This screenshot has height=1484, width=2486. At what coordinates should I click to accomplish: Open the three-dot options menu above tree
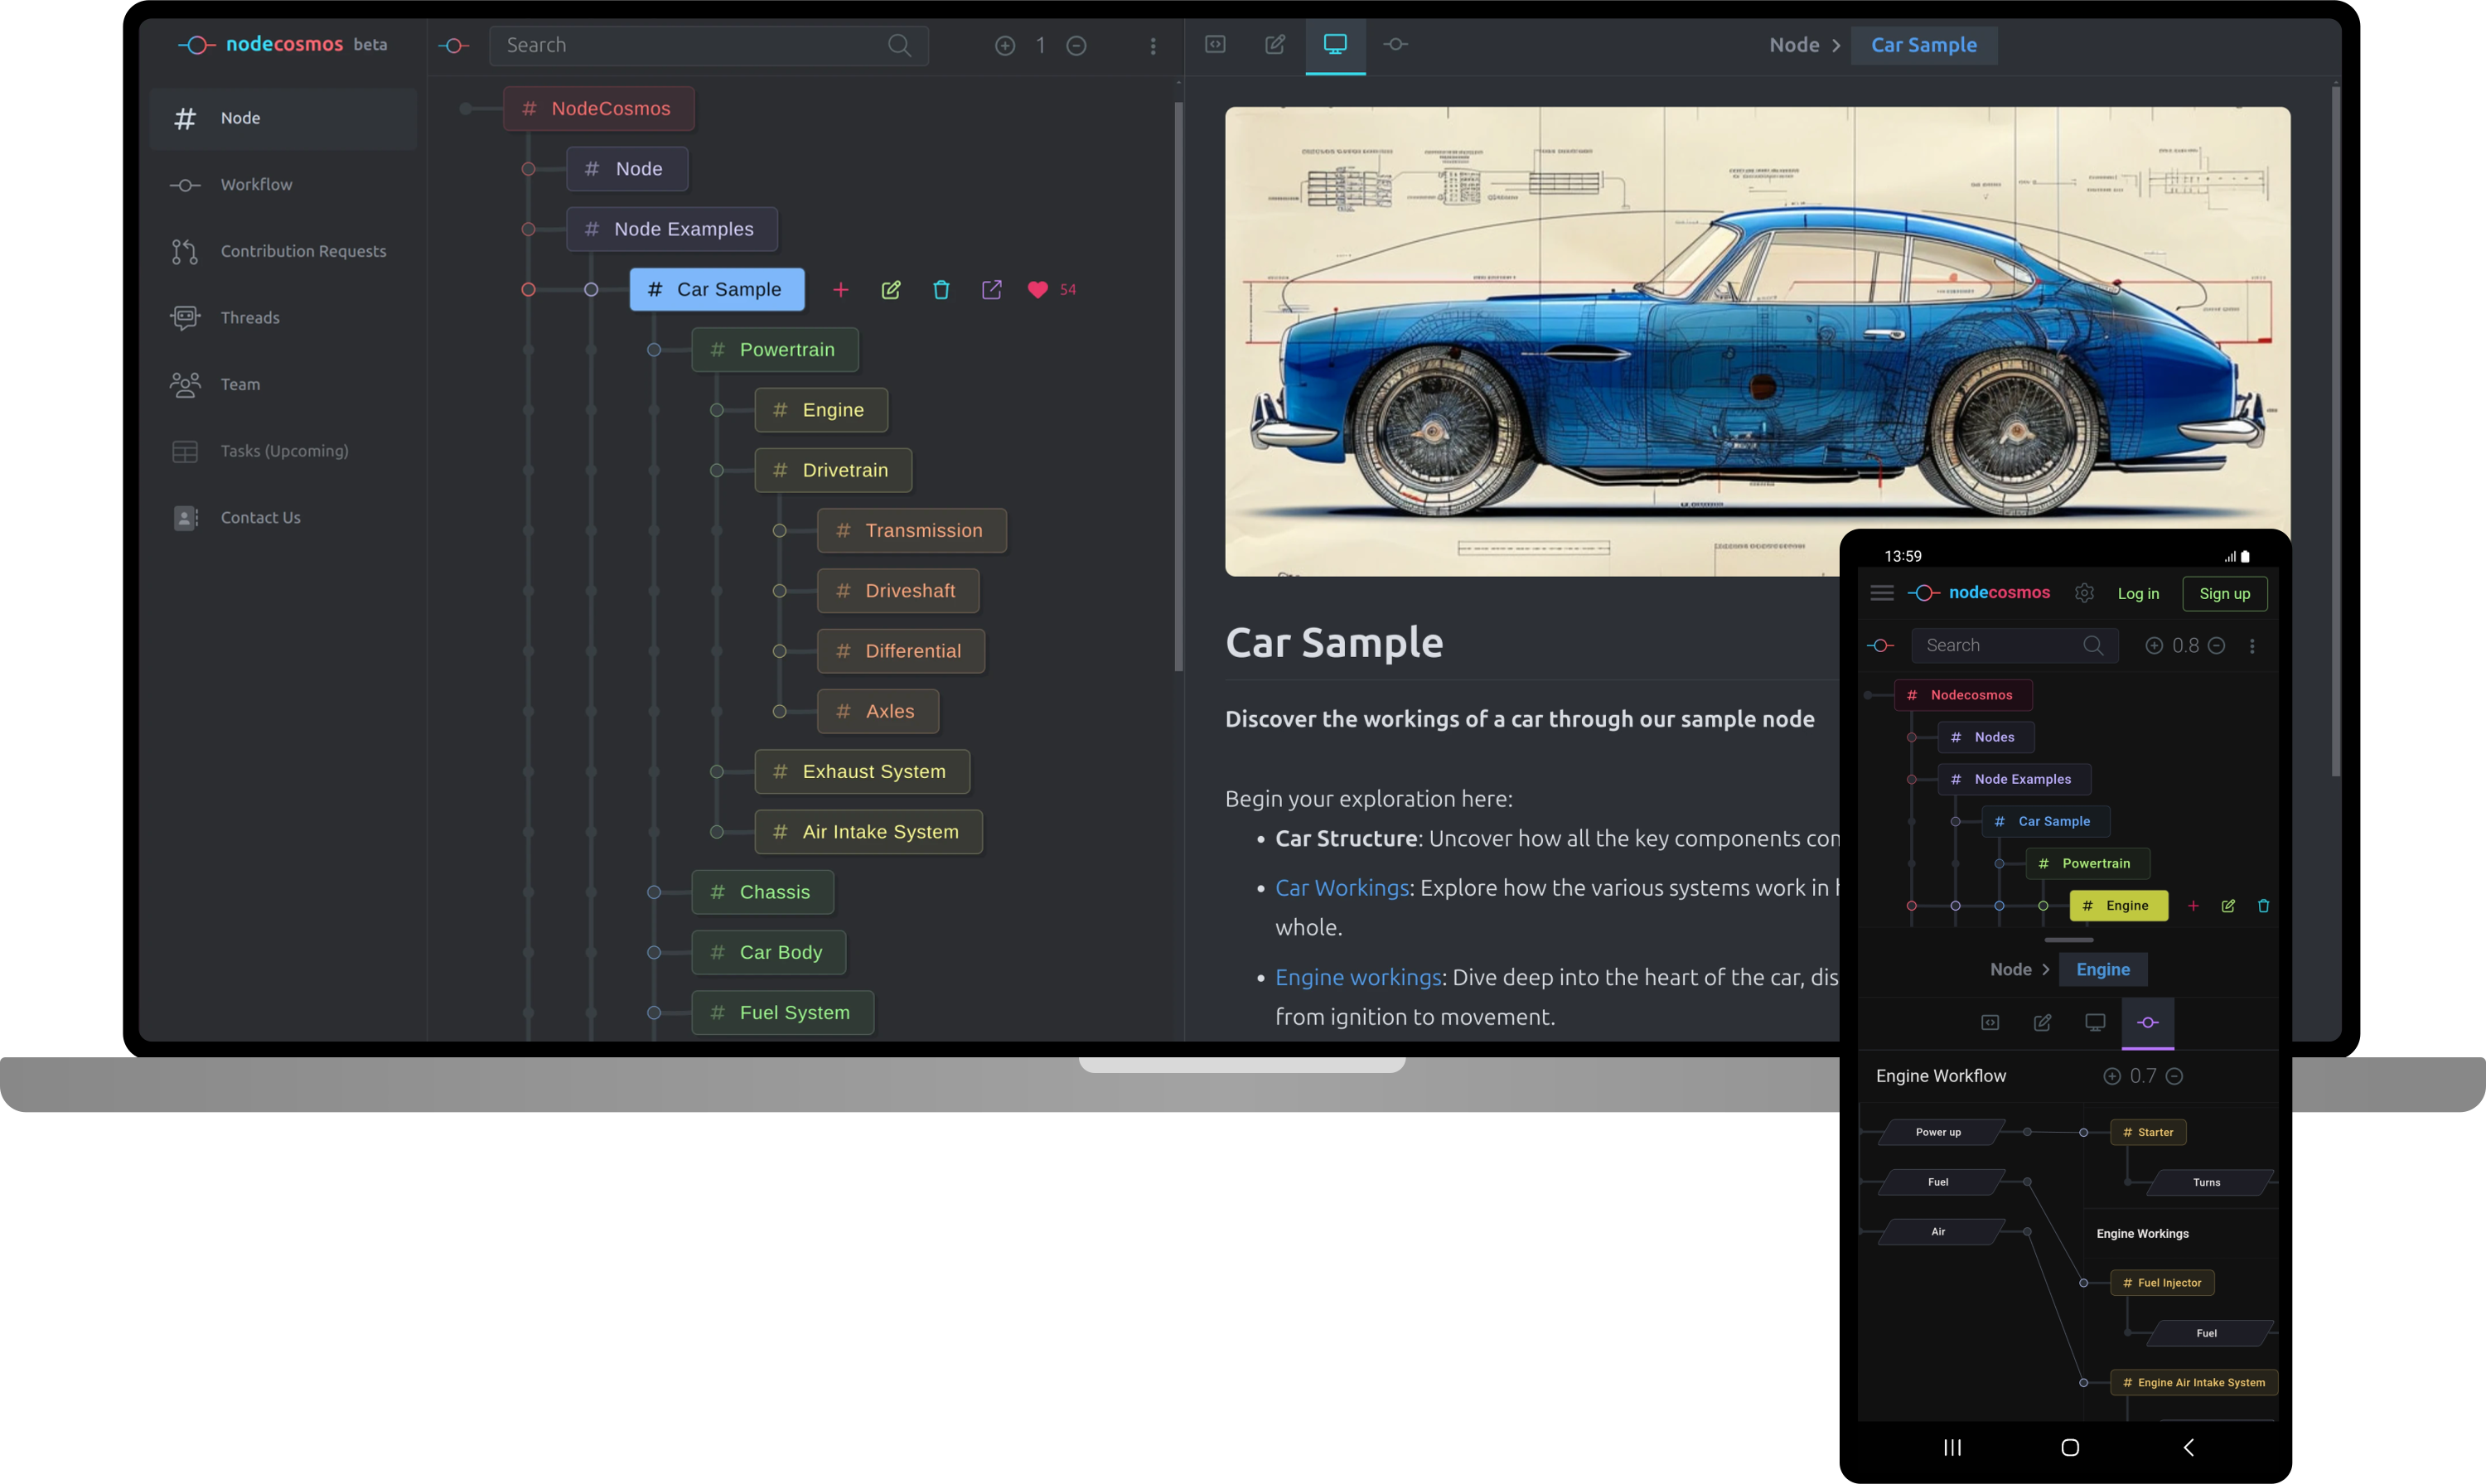[1153, 45]
